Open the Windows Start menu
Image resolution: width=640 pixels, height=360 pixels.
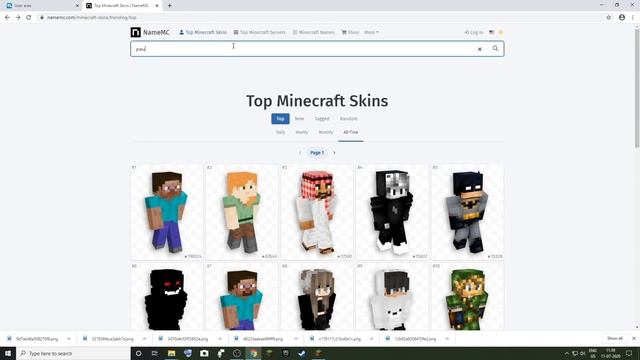[x=8, y=353]
